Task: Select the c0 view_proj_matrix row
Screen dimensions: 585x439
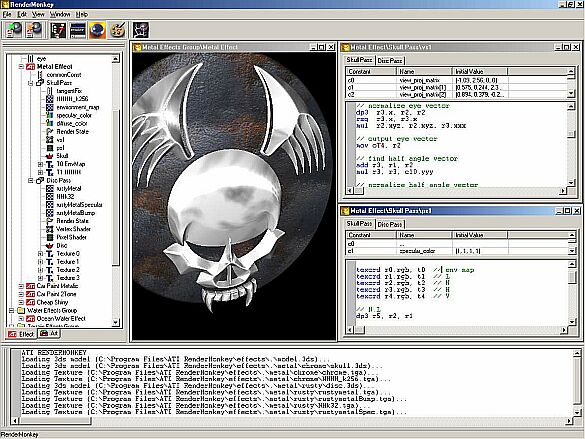Action: (457, 80)
